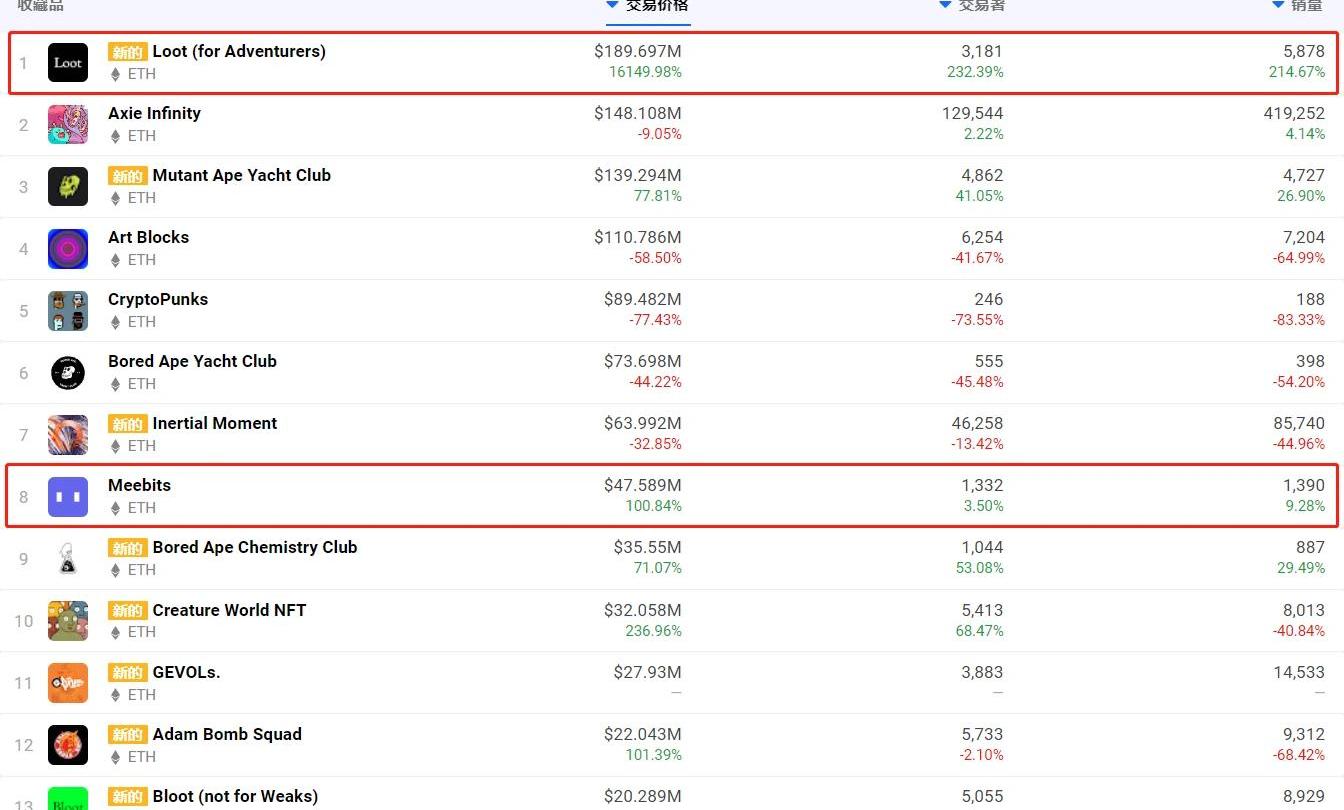Open the CryptoPunks collection avatar

(68, 311)
